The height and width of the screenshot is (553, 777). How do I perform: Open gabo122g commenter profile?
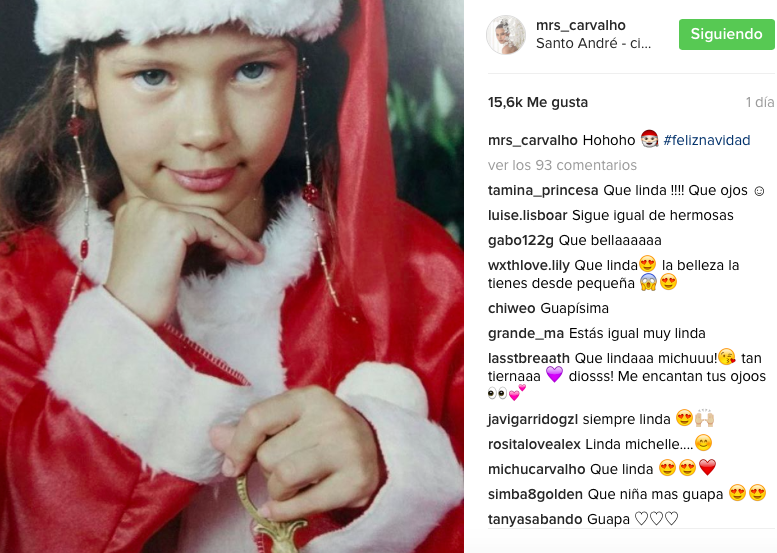click(x=521, y=241)
